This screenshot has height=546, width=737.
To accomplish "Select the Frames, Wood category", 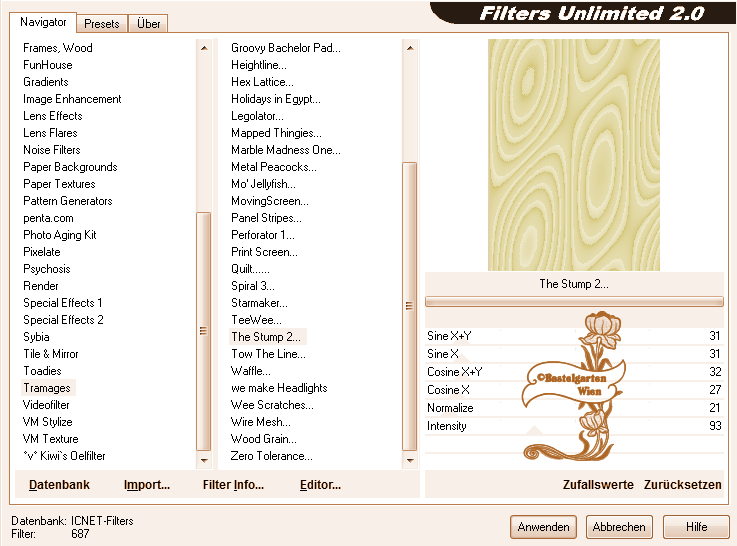I will coord(58,48).
